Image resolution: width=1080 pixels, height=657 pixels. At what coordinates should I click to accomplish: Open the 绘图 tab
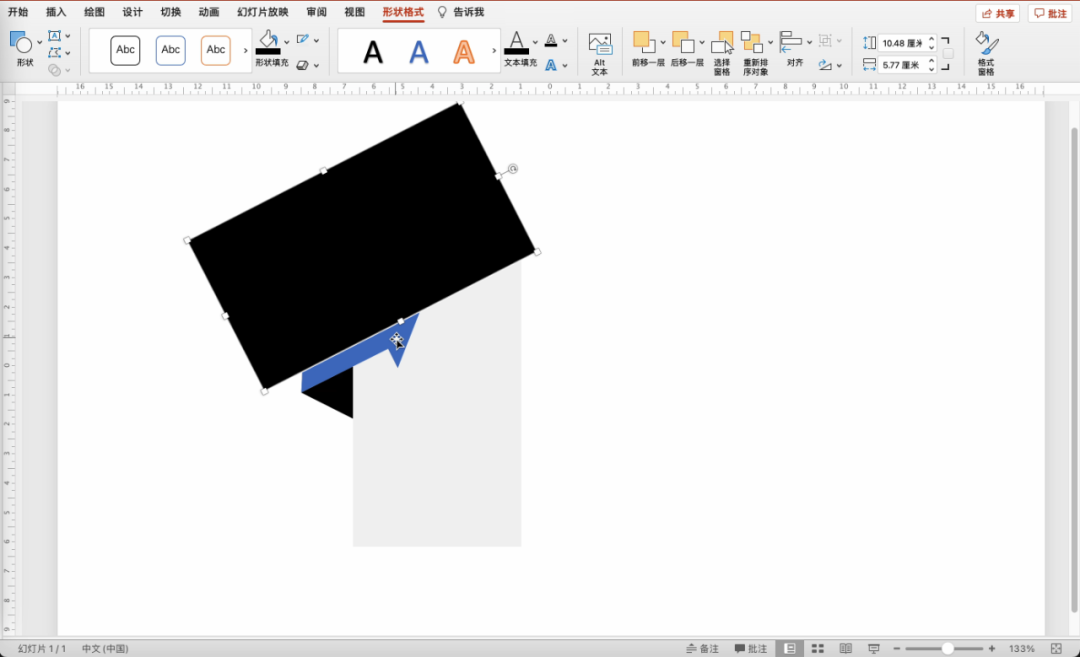94,12
